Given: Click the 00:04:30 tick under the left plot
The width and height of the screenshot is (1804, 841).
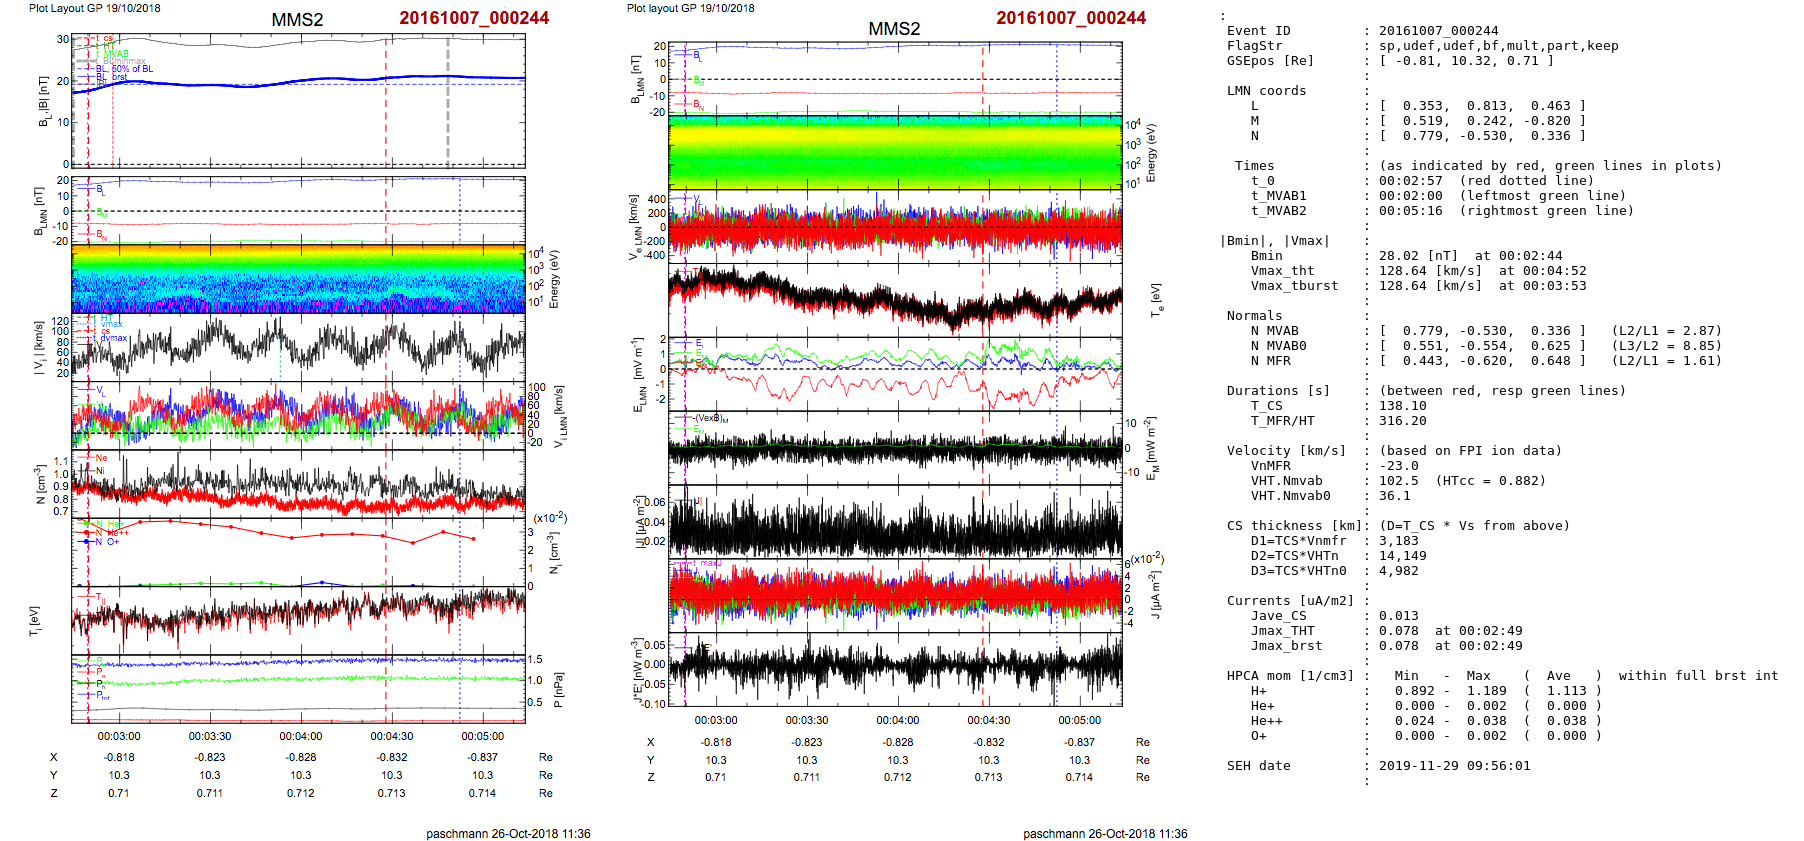Looking at the screenshot, I should click(x=392, y=737).
